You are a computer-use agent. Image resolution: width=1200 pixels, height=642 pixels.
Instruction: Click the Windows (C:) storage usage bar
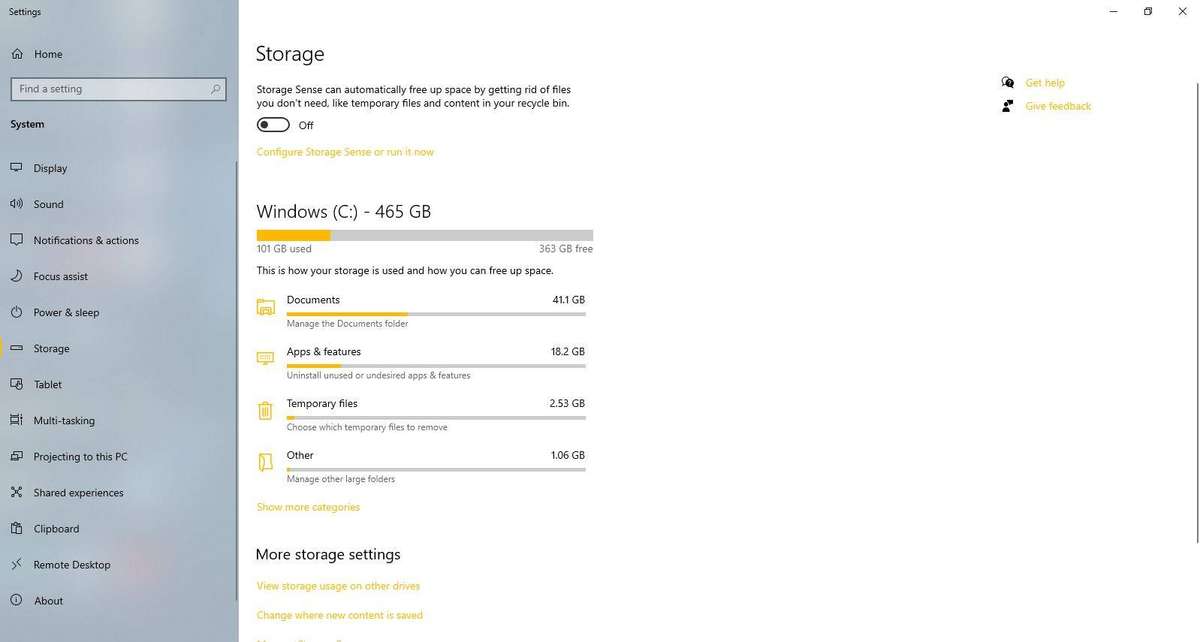pos(424,235)
